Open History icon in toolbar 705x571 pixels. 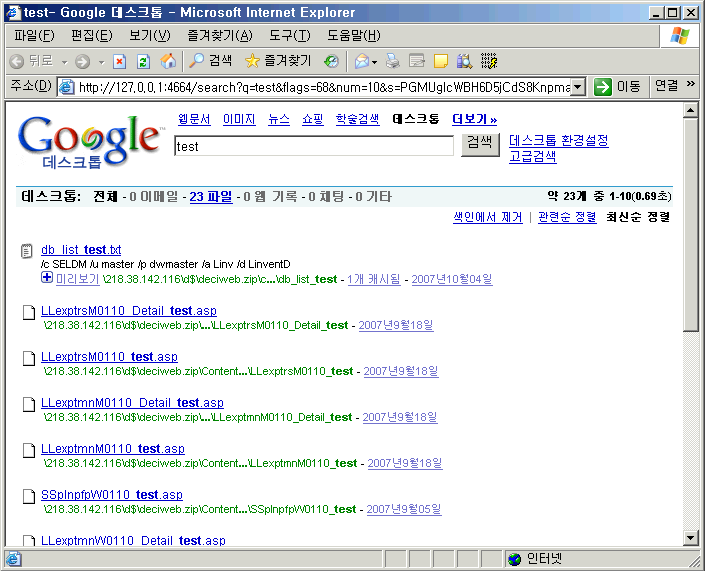click(x=331, y=61)
